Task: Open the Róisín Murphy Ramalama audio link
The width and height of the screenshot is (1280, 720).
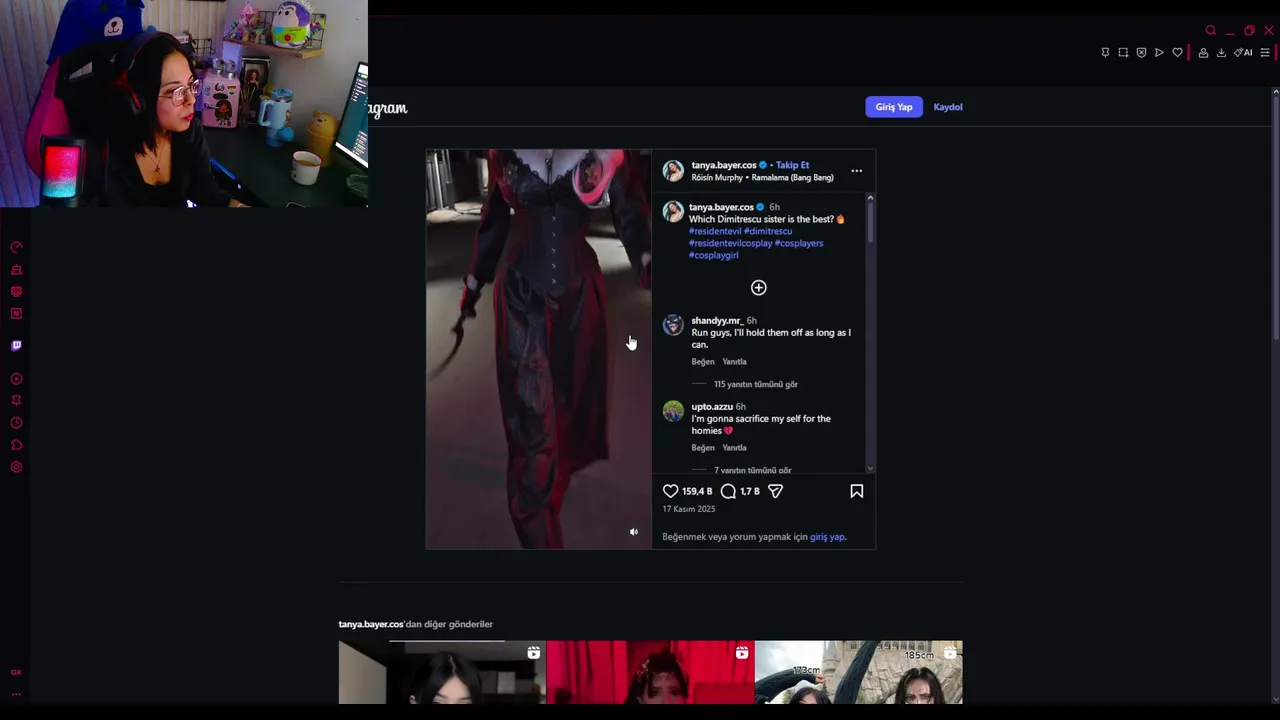Action: tap(762, 178)
